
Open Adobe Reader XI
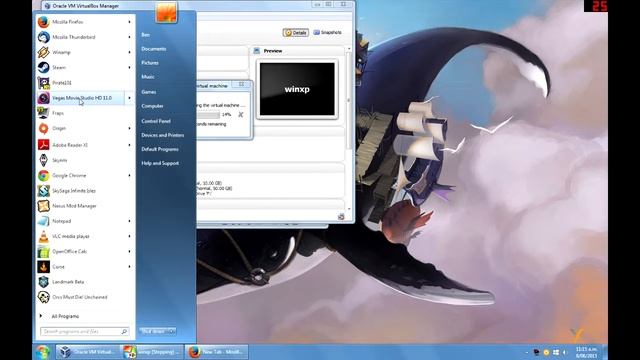pos(84,145)
